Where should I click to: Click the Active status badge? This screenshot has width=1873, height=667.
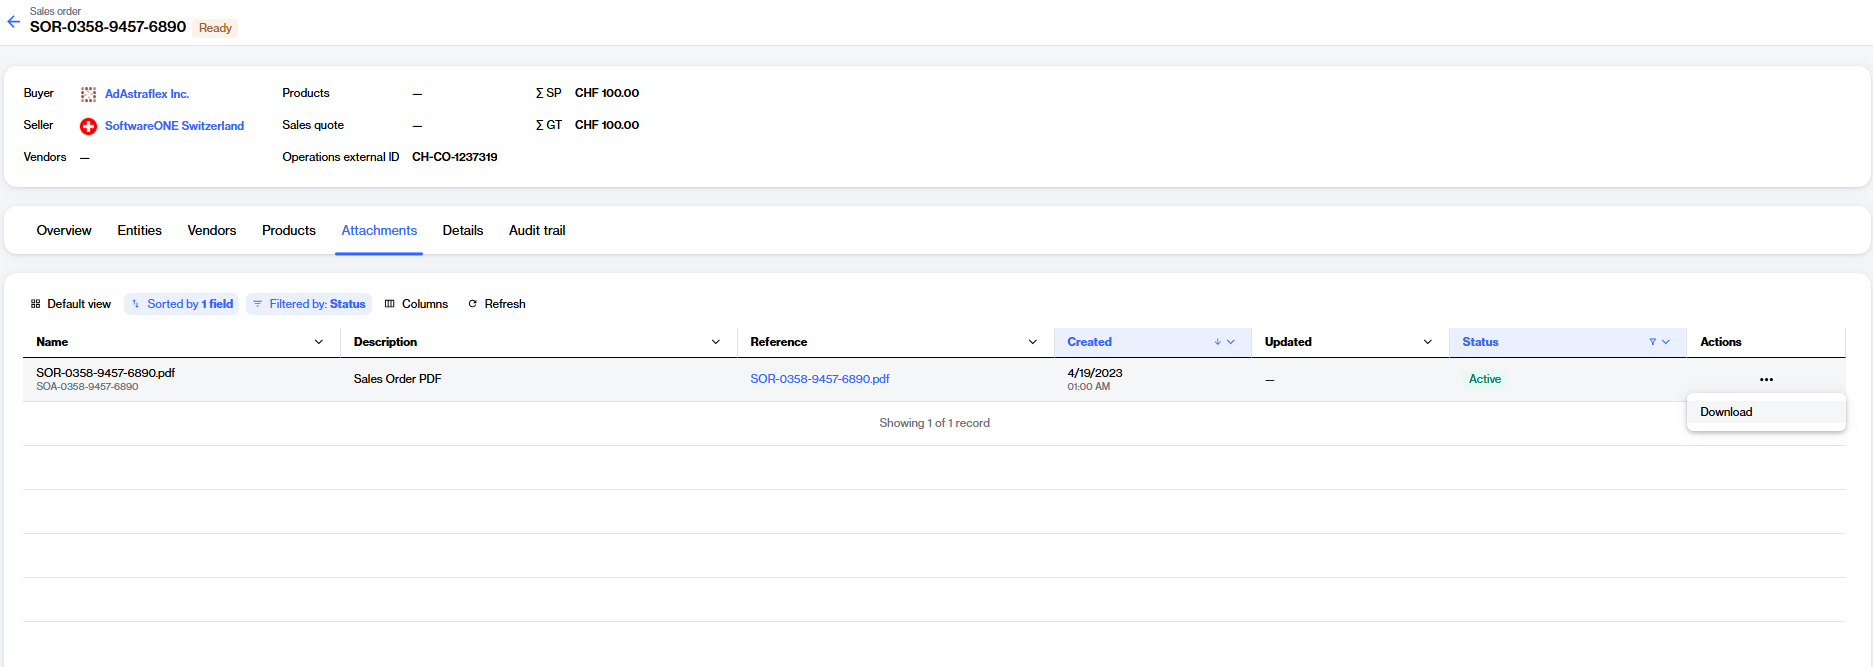pos(1484,379)
